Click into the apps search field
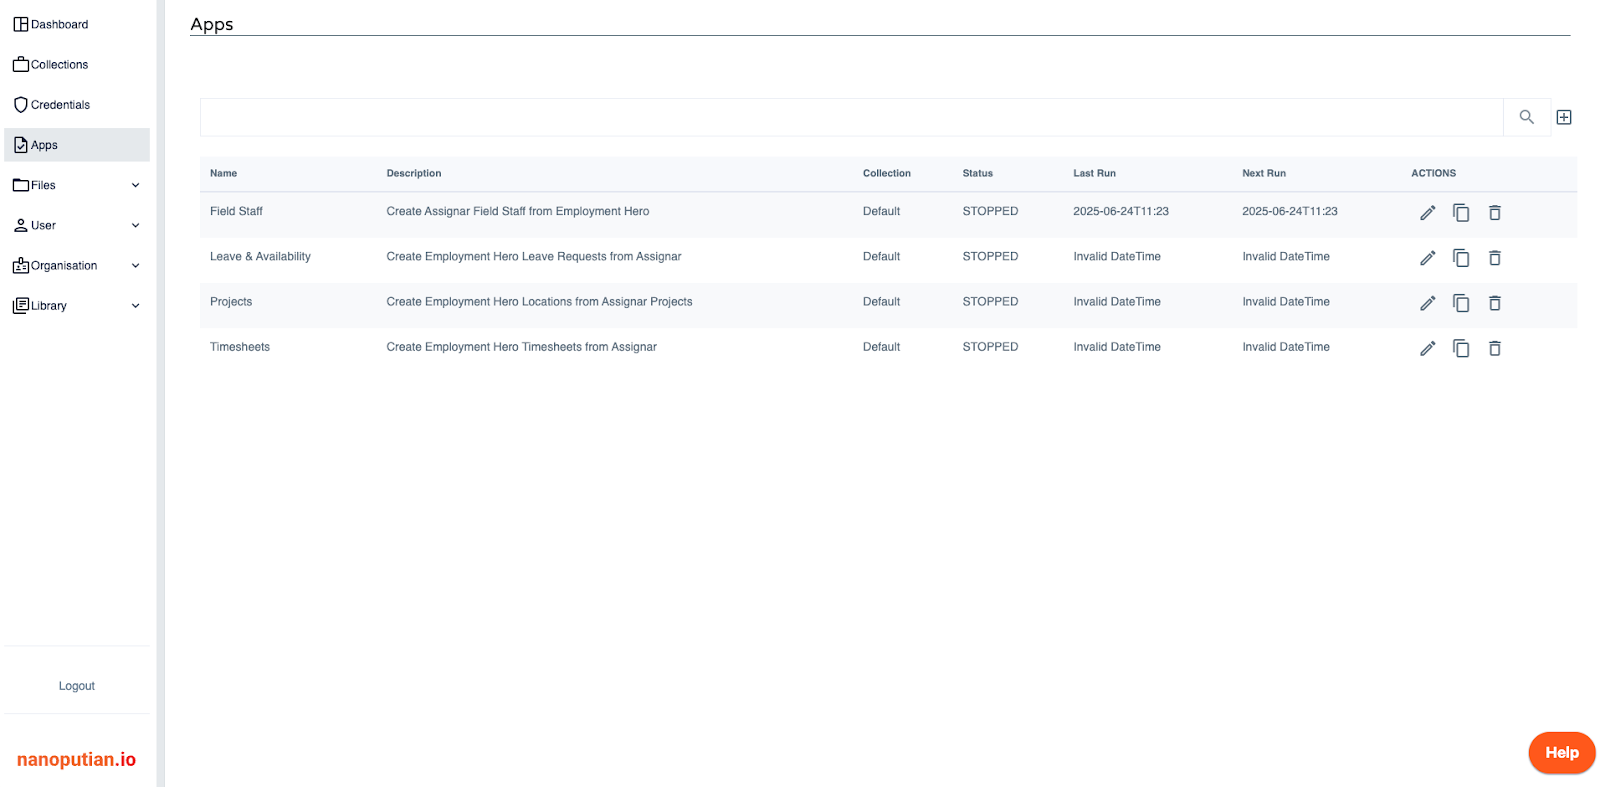This screenshot has width=1600, height=787. click(852, 117)
